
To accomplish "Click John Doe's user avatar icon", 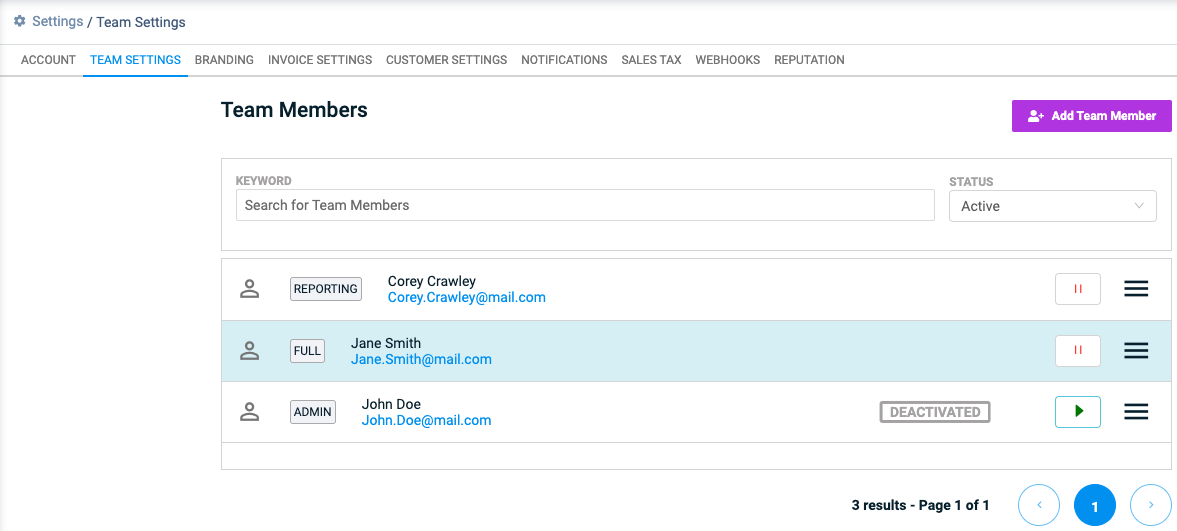I will click(249, 412).
